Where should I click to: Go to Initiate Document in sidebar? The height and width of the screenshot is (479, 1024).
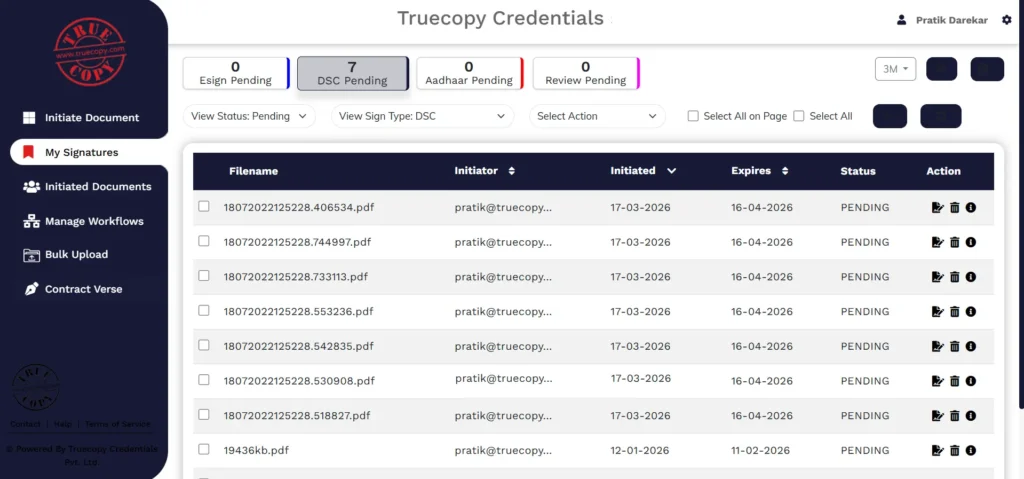point(81,118)
